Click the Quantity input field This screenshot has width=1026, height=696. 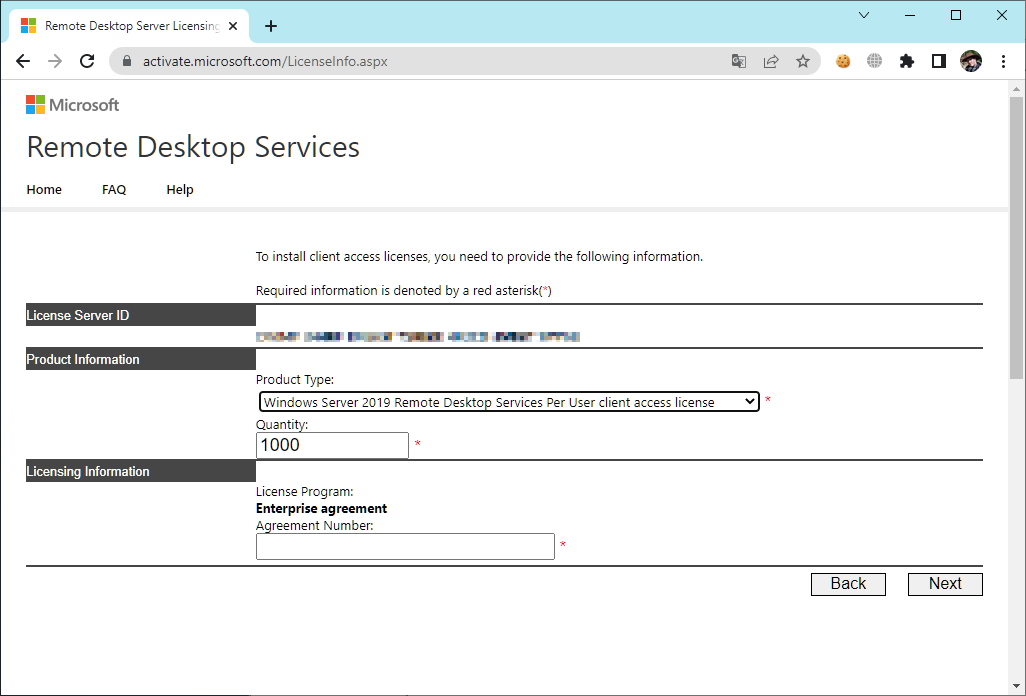point(332,445)
